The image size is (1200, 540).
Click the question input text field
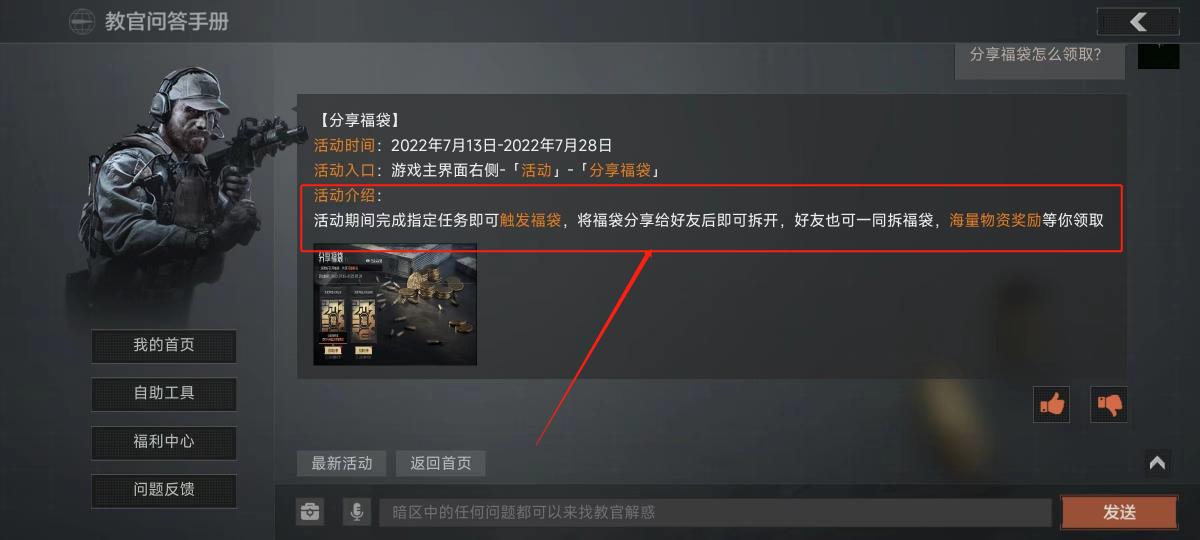pos(715,512)
